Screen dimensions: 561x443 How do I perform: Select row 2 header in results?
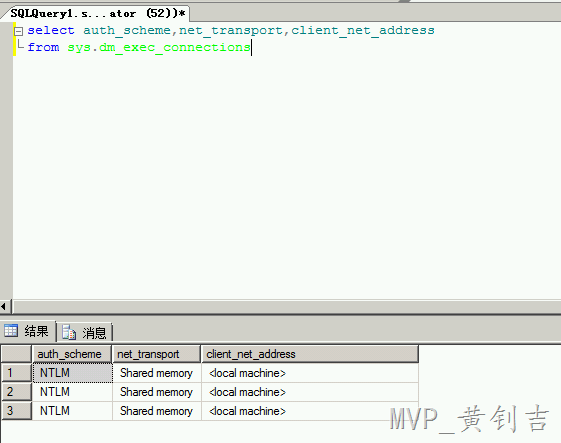(x=16, y=392)
